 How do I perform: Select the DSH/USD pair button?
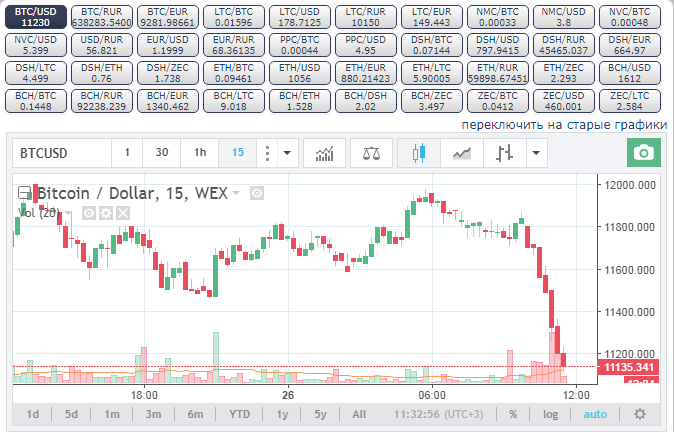pyautogui.click(x=498, y=45)
